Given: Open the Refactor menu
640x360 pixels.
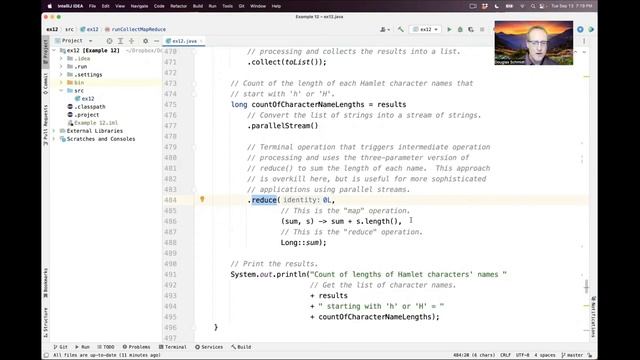Looking at the screenshot, I should tap(178, 6).
